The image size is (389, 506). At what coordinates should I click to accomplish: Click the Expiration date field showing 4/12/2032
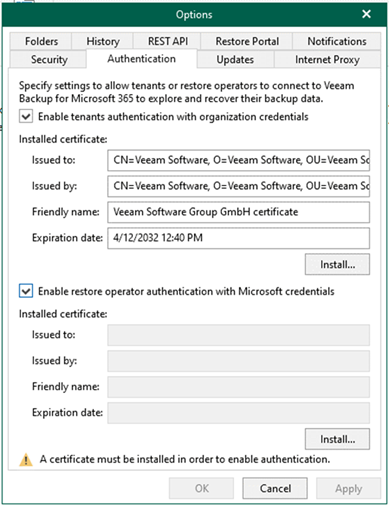coord(238,238)
